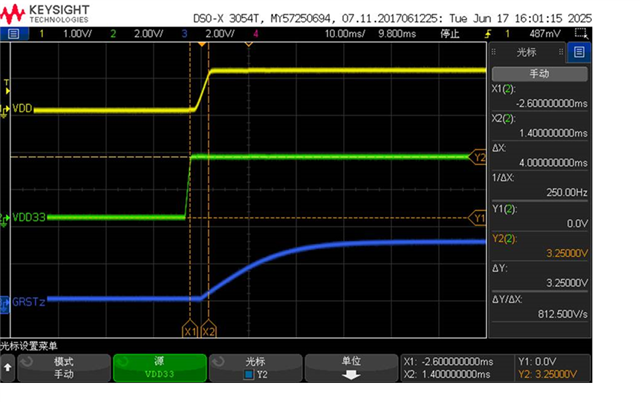Image resolution: width=640 pixels, height=402 pixels.
Task: Open the main menu icon at top-left
Action: coord(13,34)
